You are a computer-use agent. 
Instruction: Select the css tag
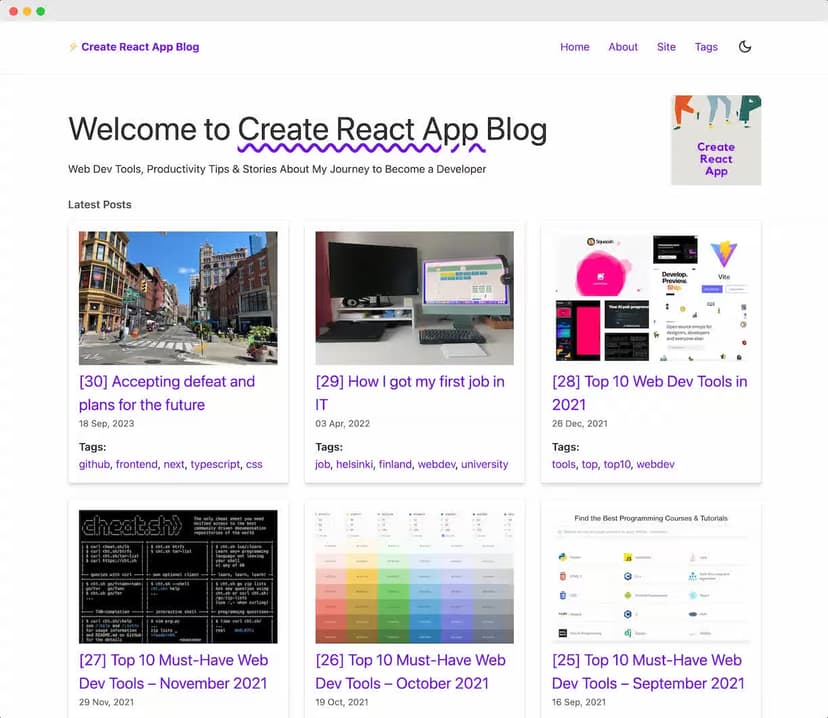(254, 464)
